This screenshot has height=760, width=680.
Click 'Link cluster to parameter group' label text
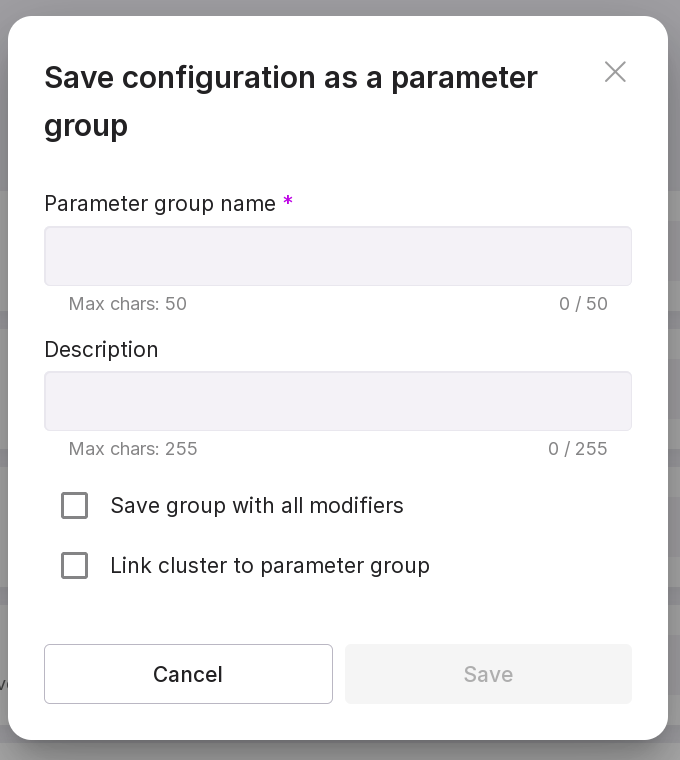click(270, 566)
